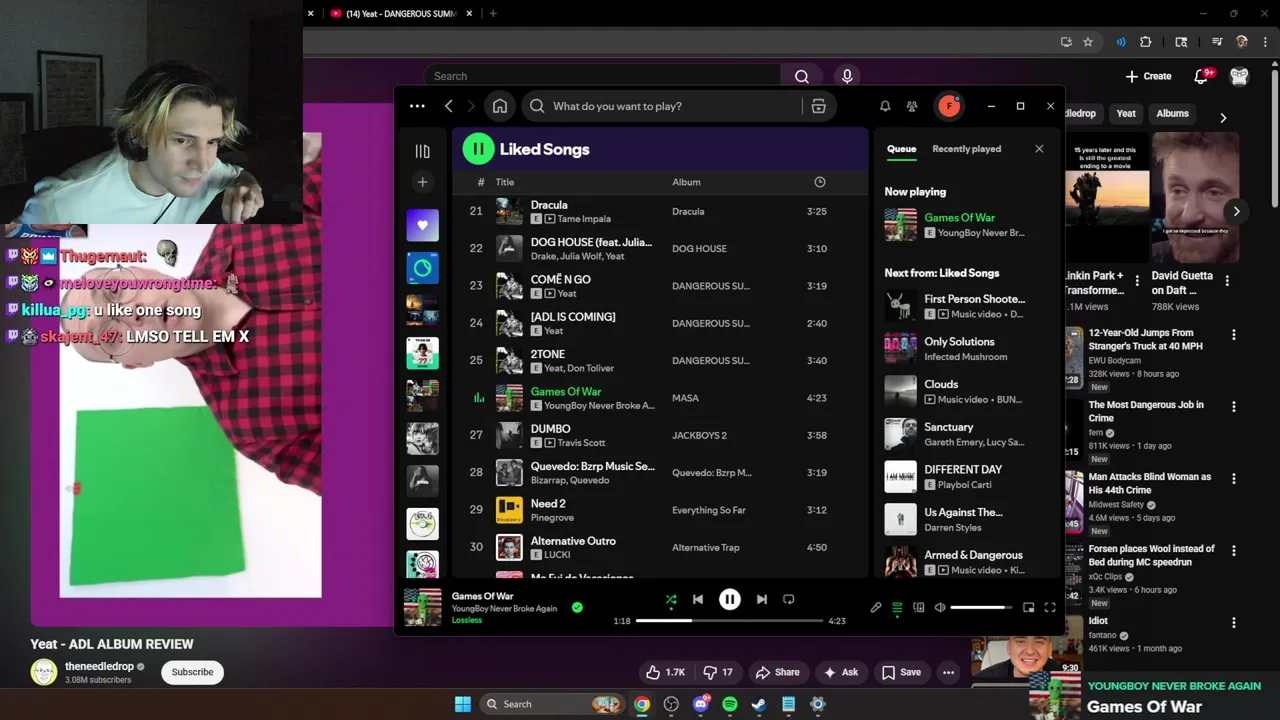Like the YouTube video 1.7K
The image size is (1280, 720).
point(665,672)
